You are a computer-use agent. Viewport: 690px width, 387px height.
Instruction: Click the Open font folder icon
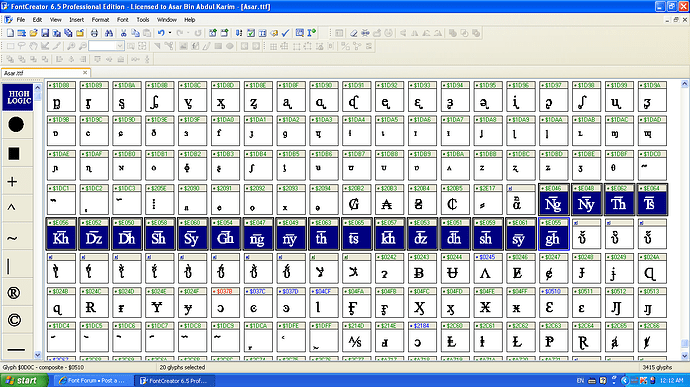pyautogui.click(x=33, y=33)
